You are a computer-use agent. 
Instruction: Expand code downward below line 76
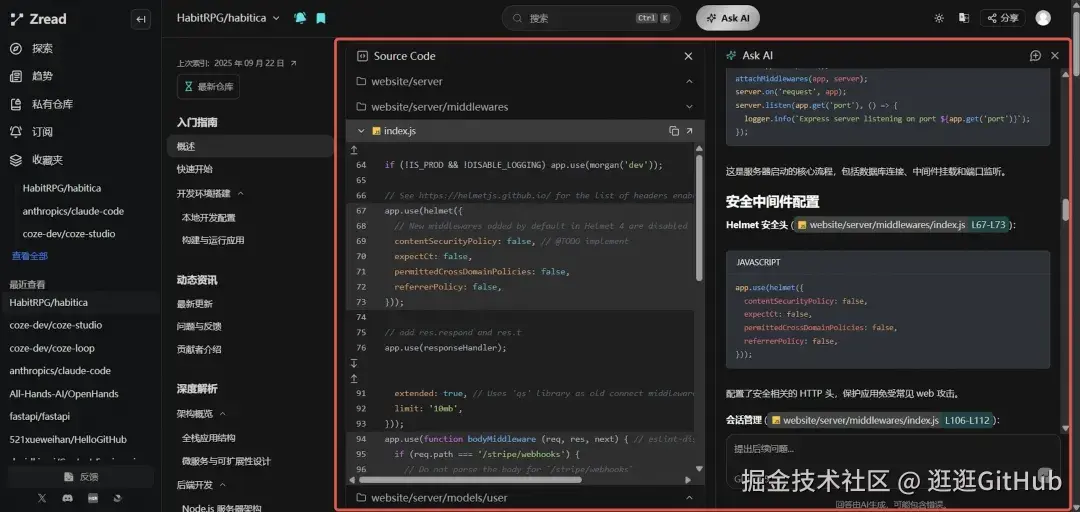[354, 363]
